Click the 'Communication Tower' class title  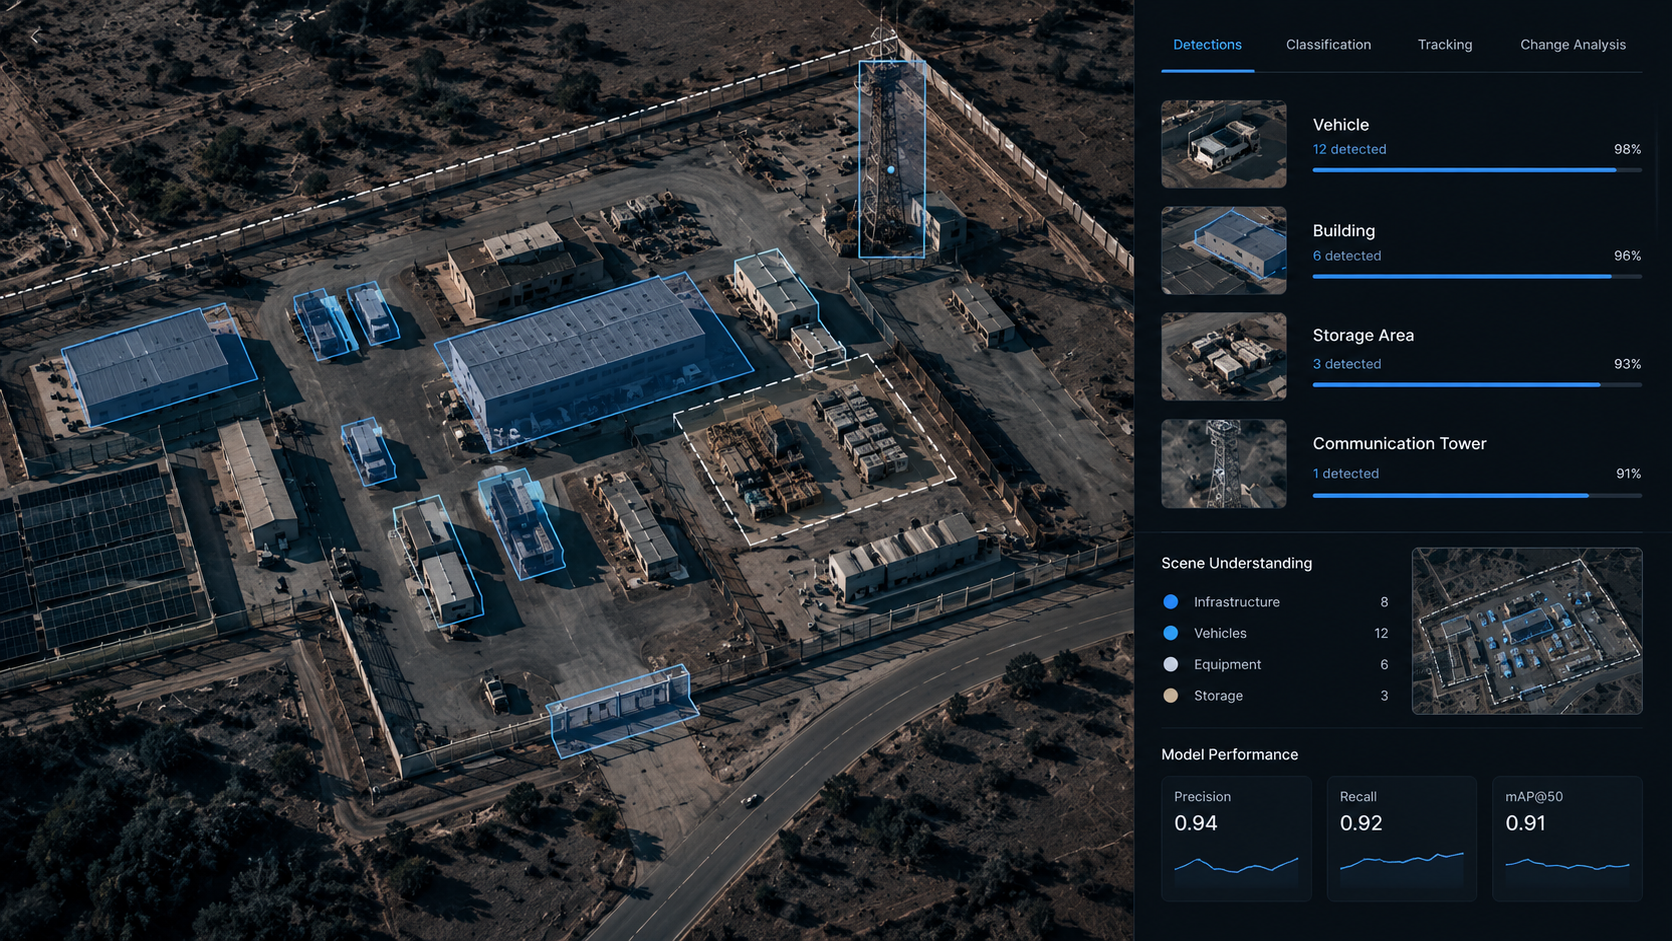1399,443
